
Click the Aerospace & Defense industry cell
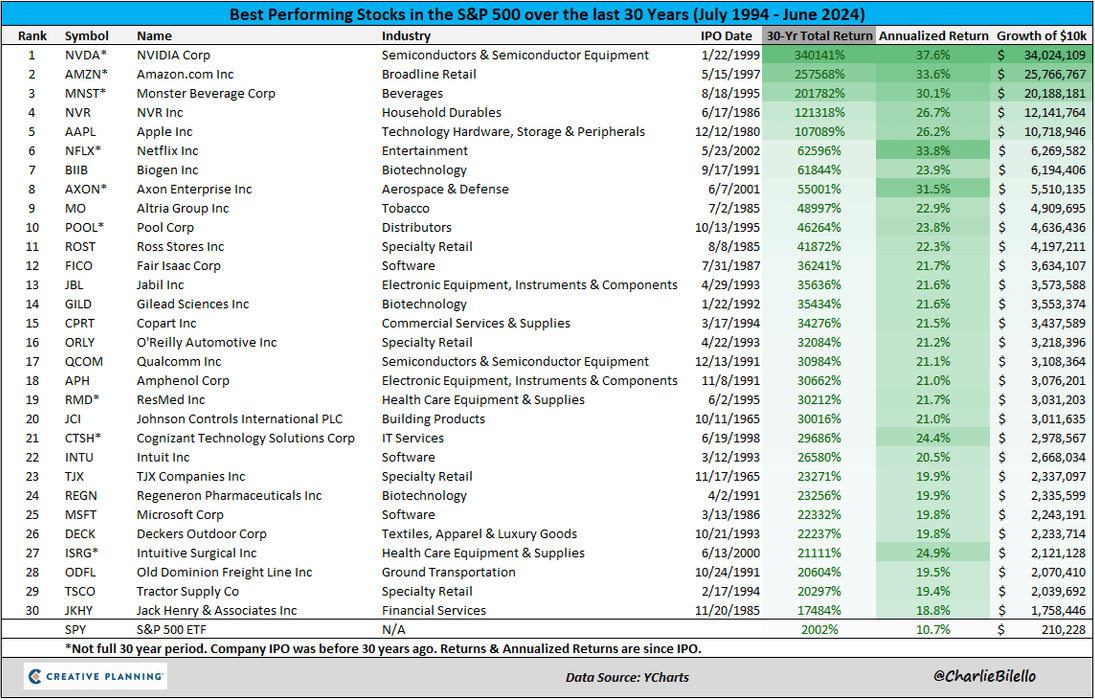[x=445, y=189]
